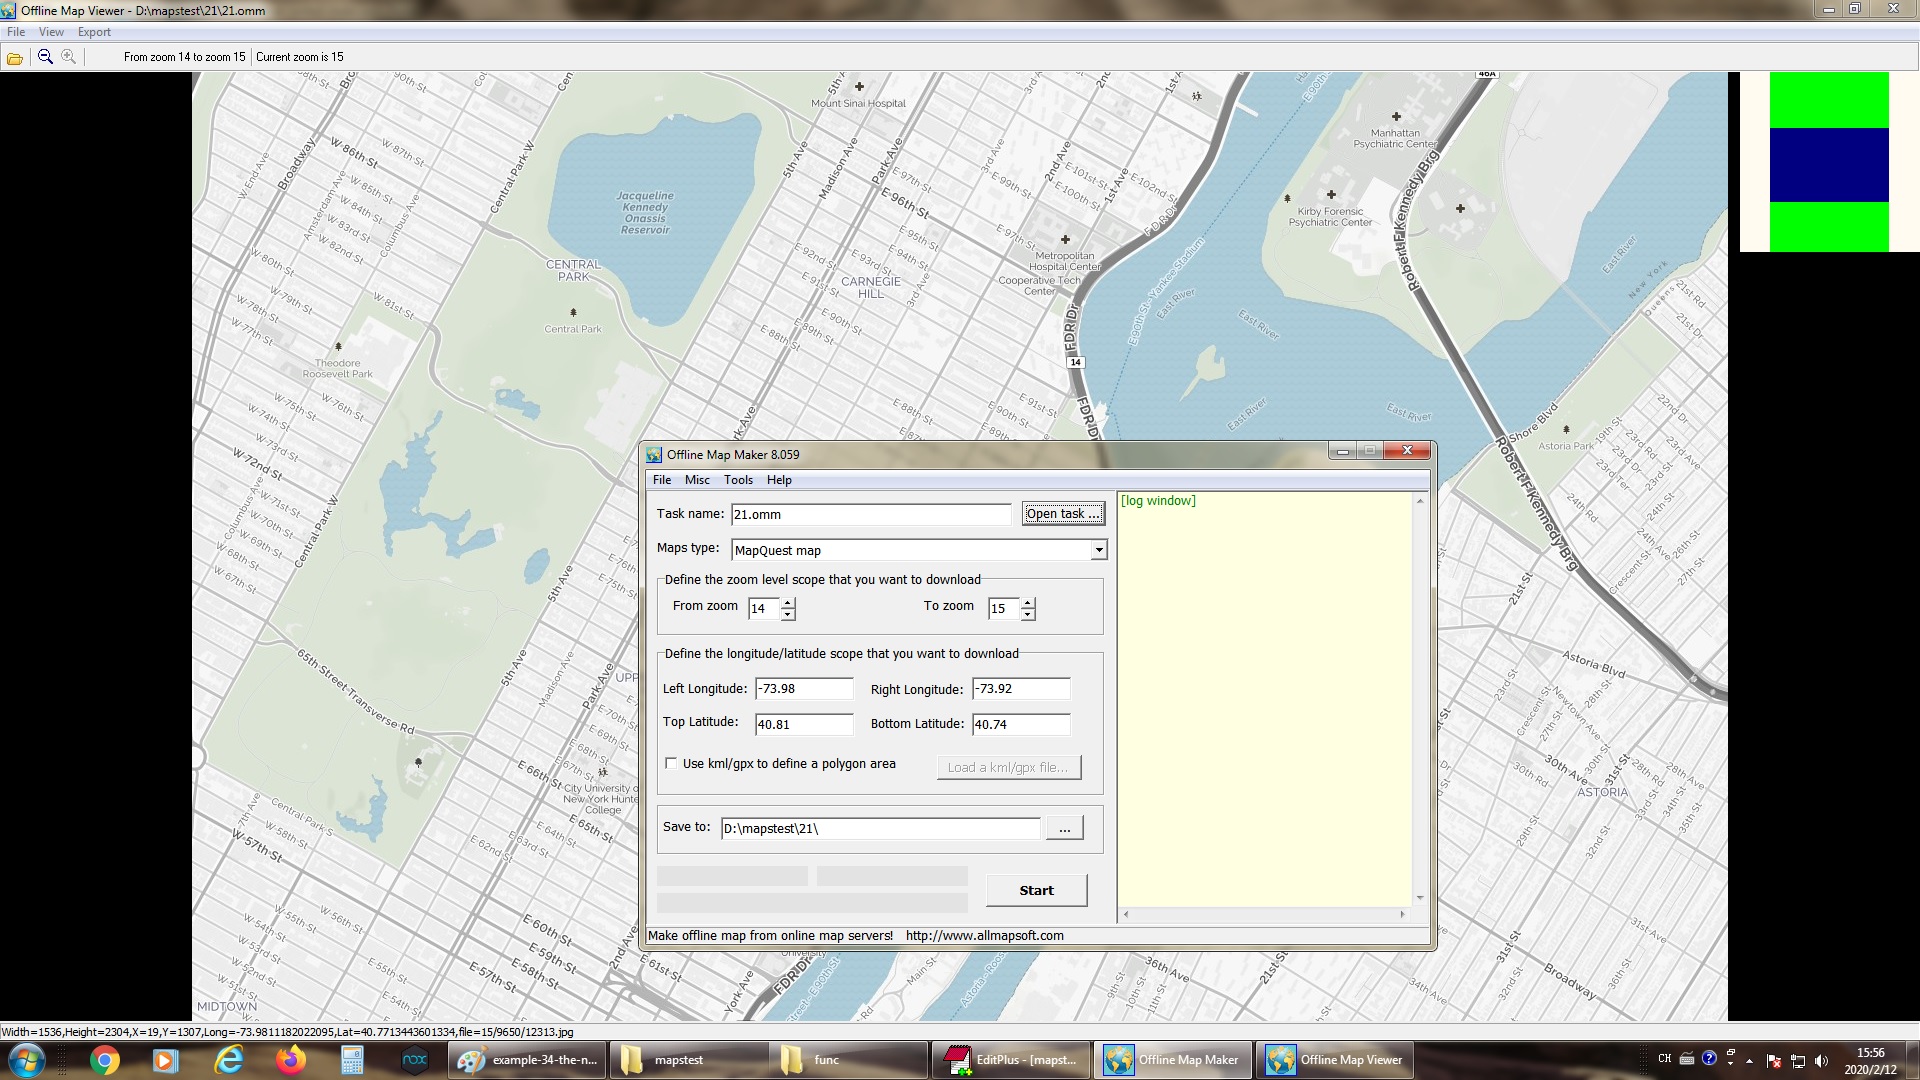The height and width of the screenshot is (1080, 1920).
Task: Click the keyboard input method icon
Action: point(1687,1058)
